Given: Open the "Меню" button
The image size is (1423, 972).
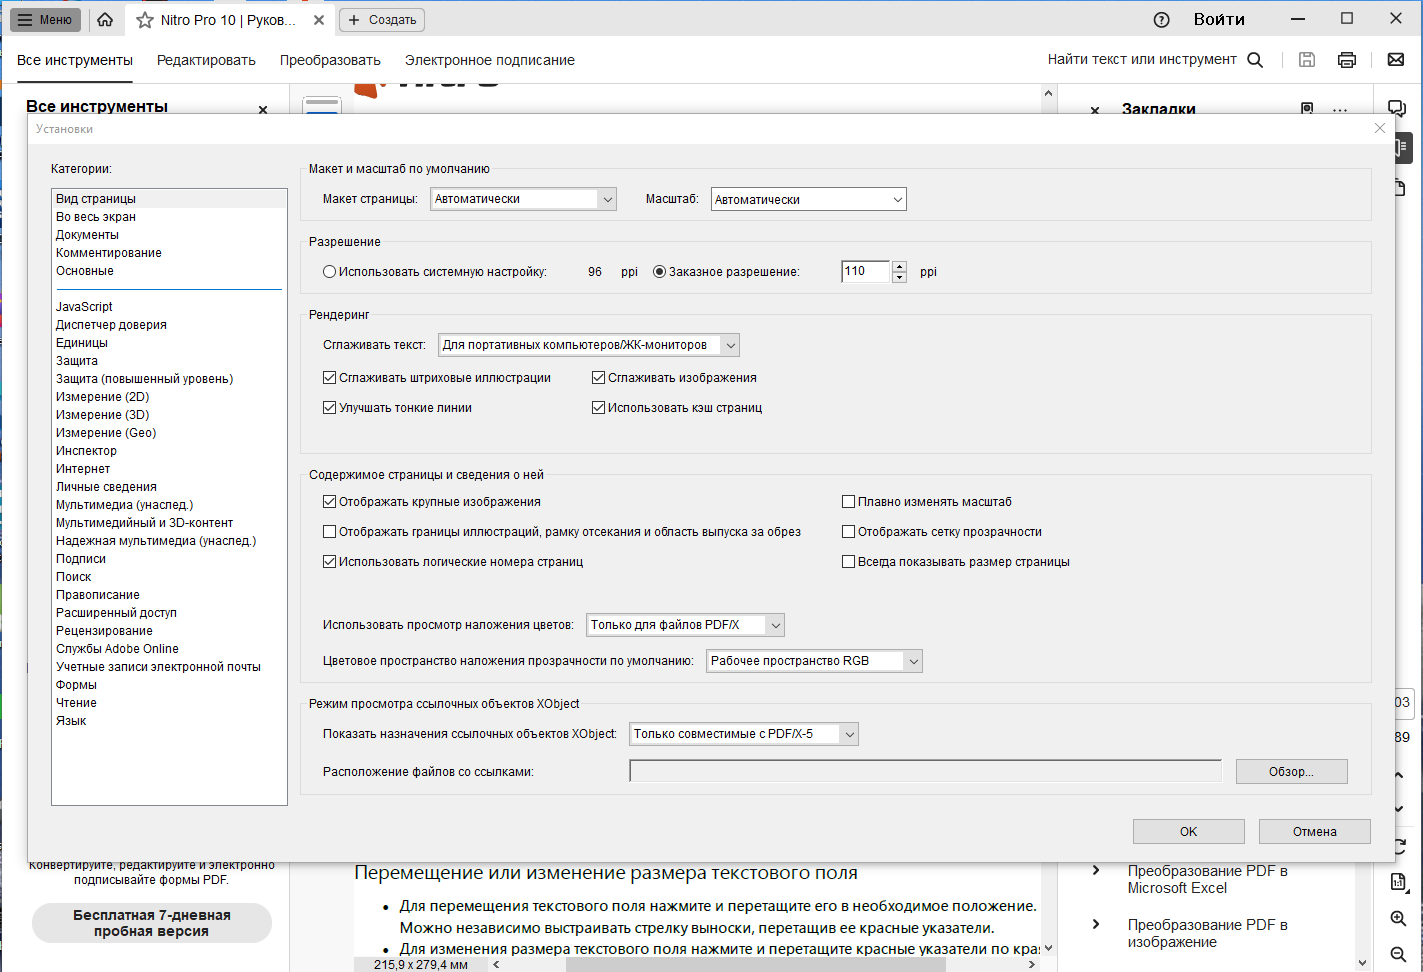Looking at the screenshot, I should click(46, 20).
